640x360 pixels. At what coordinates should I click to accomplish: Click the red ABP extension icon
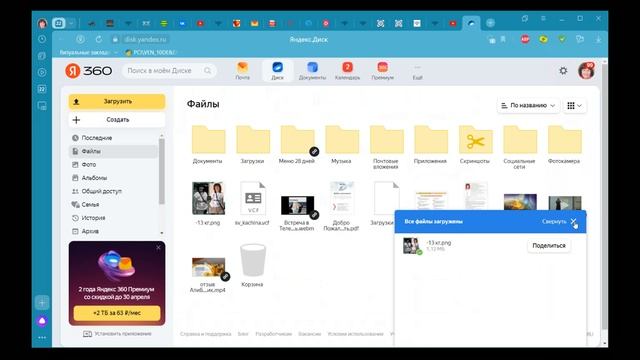[525, 39]
